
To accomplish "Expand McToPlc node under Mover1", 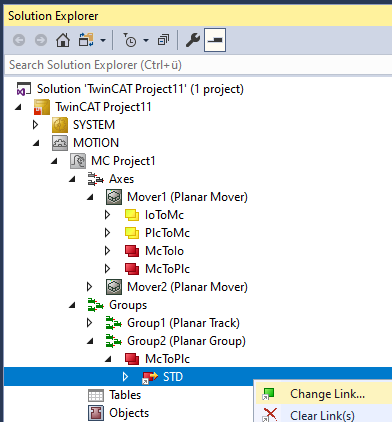I will point(108,269).
